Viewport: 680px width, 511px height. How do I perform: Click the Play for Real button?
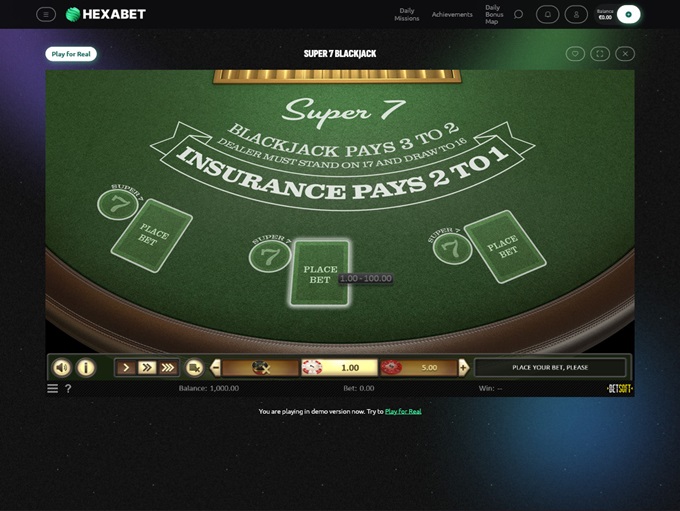(71, 54)
